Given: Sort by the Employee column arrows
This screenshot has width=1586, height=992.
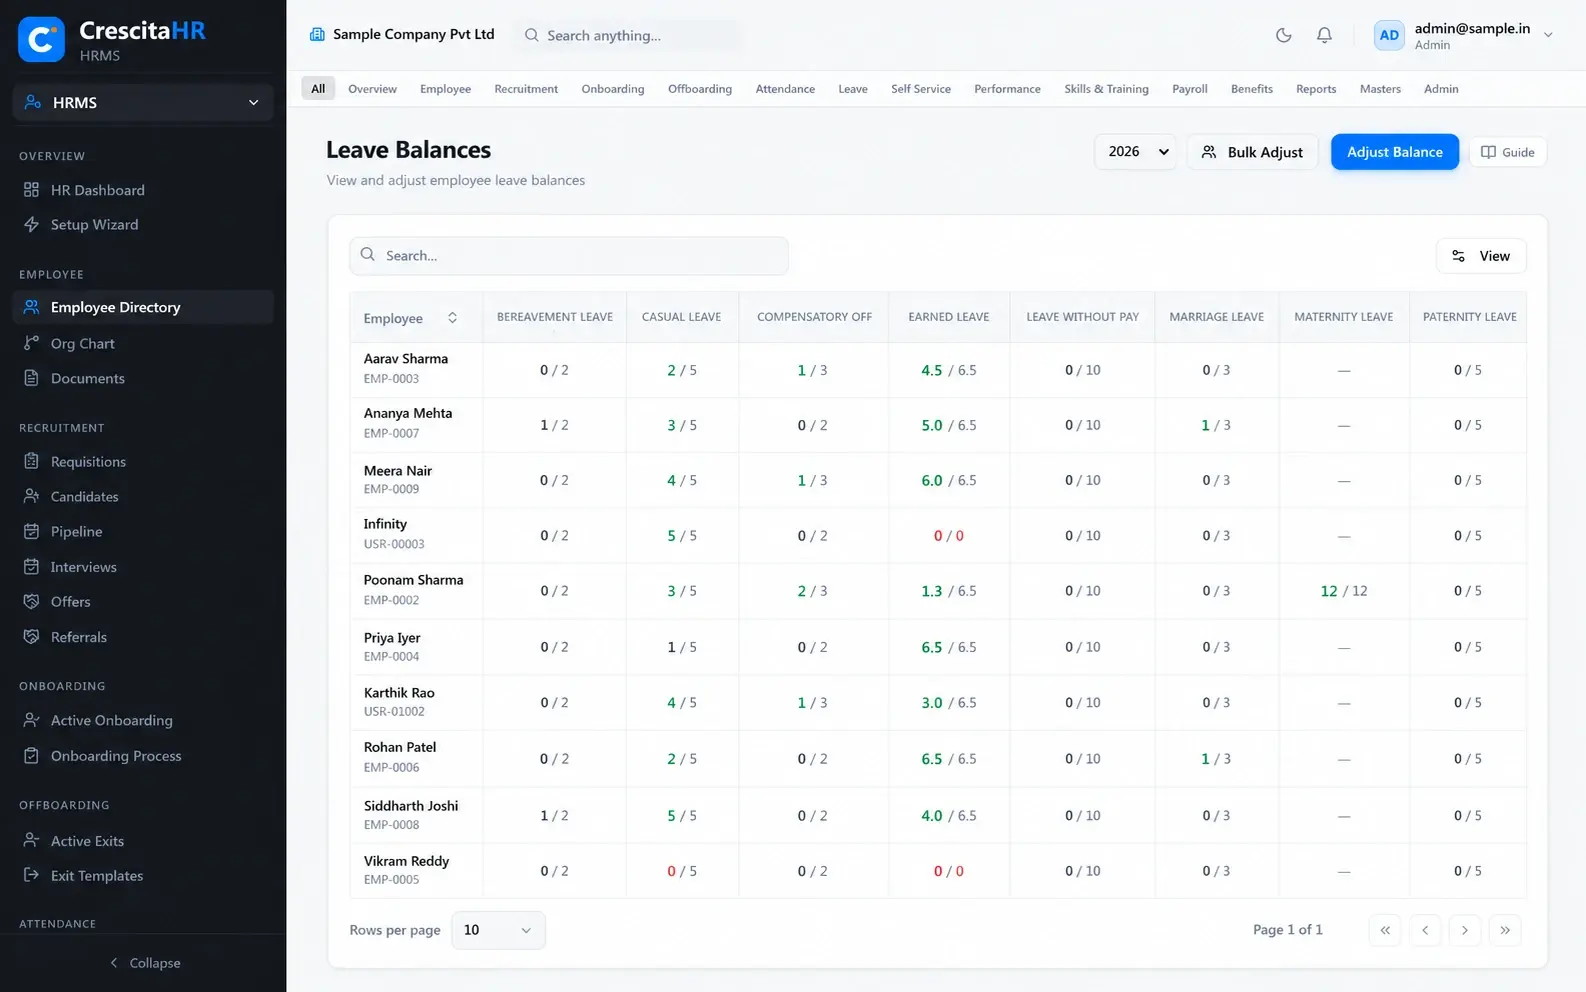Looking at the screenshot, I should pyautogui.click(x=452, y=318).
